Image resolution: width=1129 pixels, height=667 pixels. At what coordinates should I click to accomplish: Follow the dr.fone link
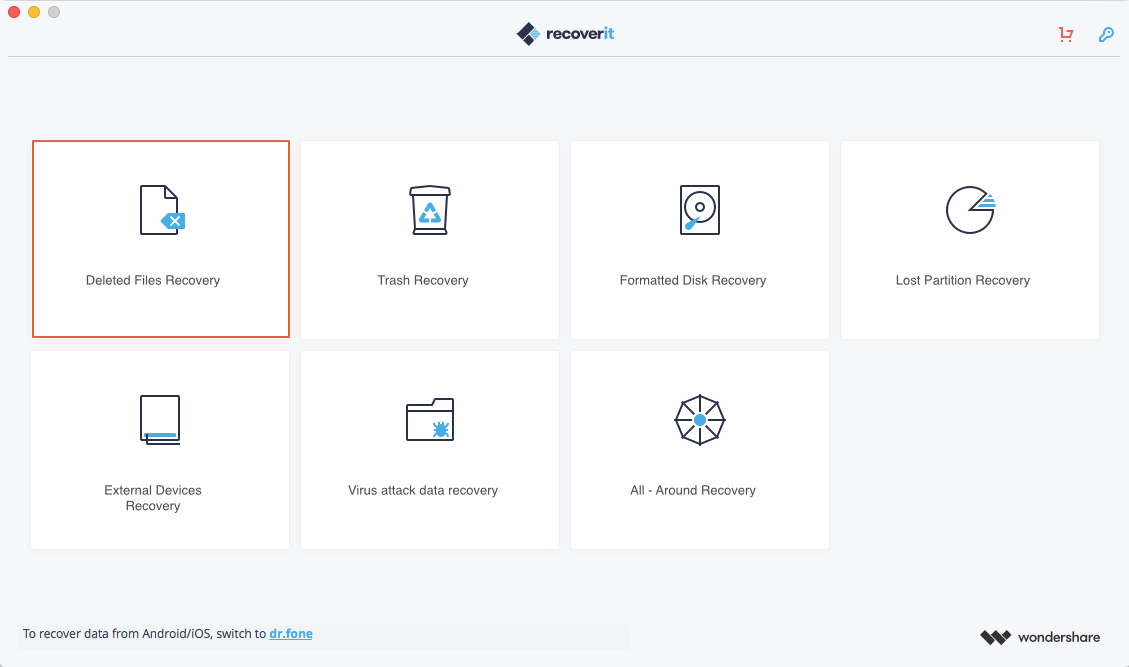point(291,634)
